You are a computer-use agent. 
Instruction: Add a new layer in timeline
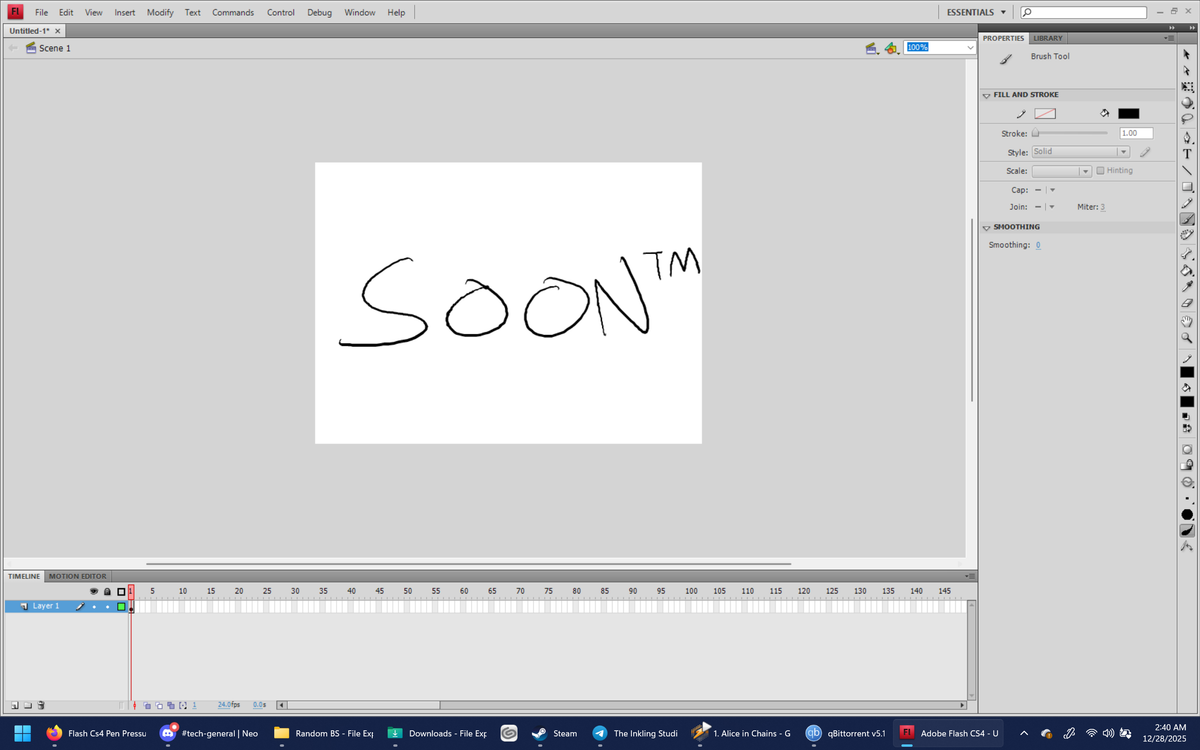click(x=14, y=705)
